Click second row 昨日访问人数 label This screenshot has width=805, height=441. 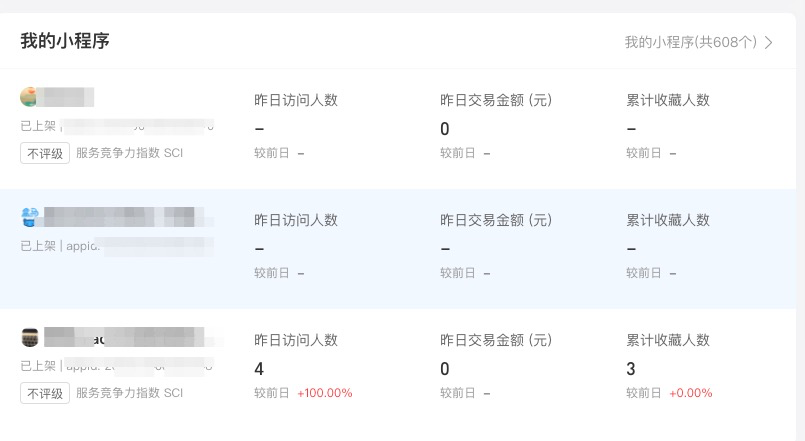(296, 220)
